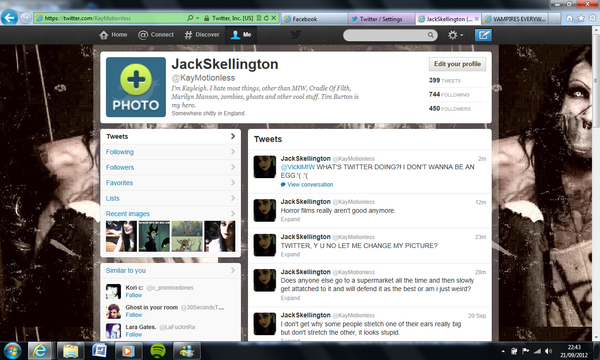Switch to the Twitter / Settings tab

[381, 18]
